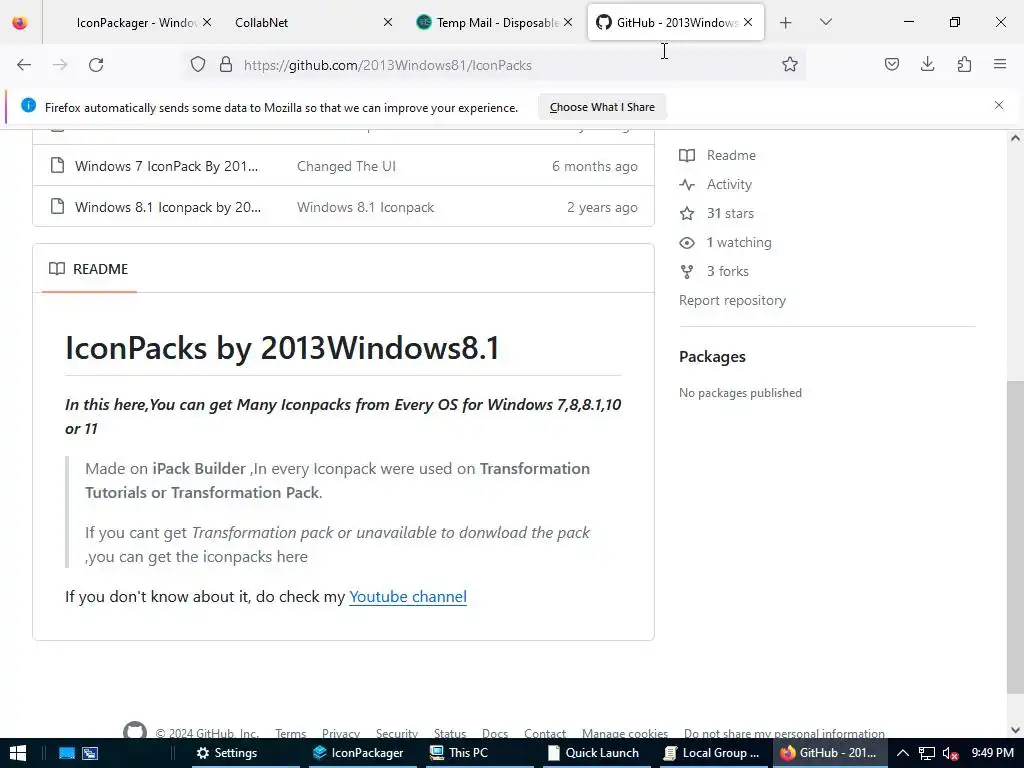Screen dimensions: 1024x768
Task: Open Windows 7 IconPack file
Action: coord(167,167)
